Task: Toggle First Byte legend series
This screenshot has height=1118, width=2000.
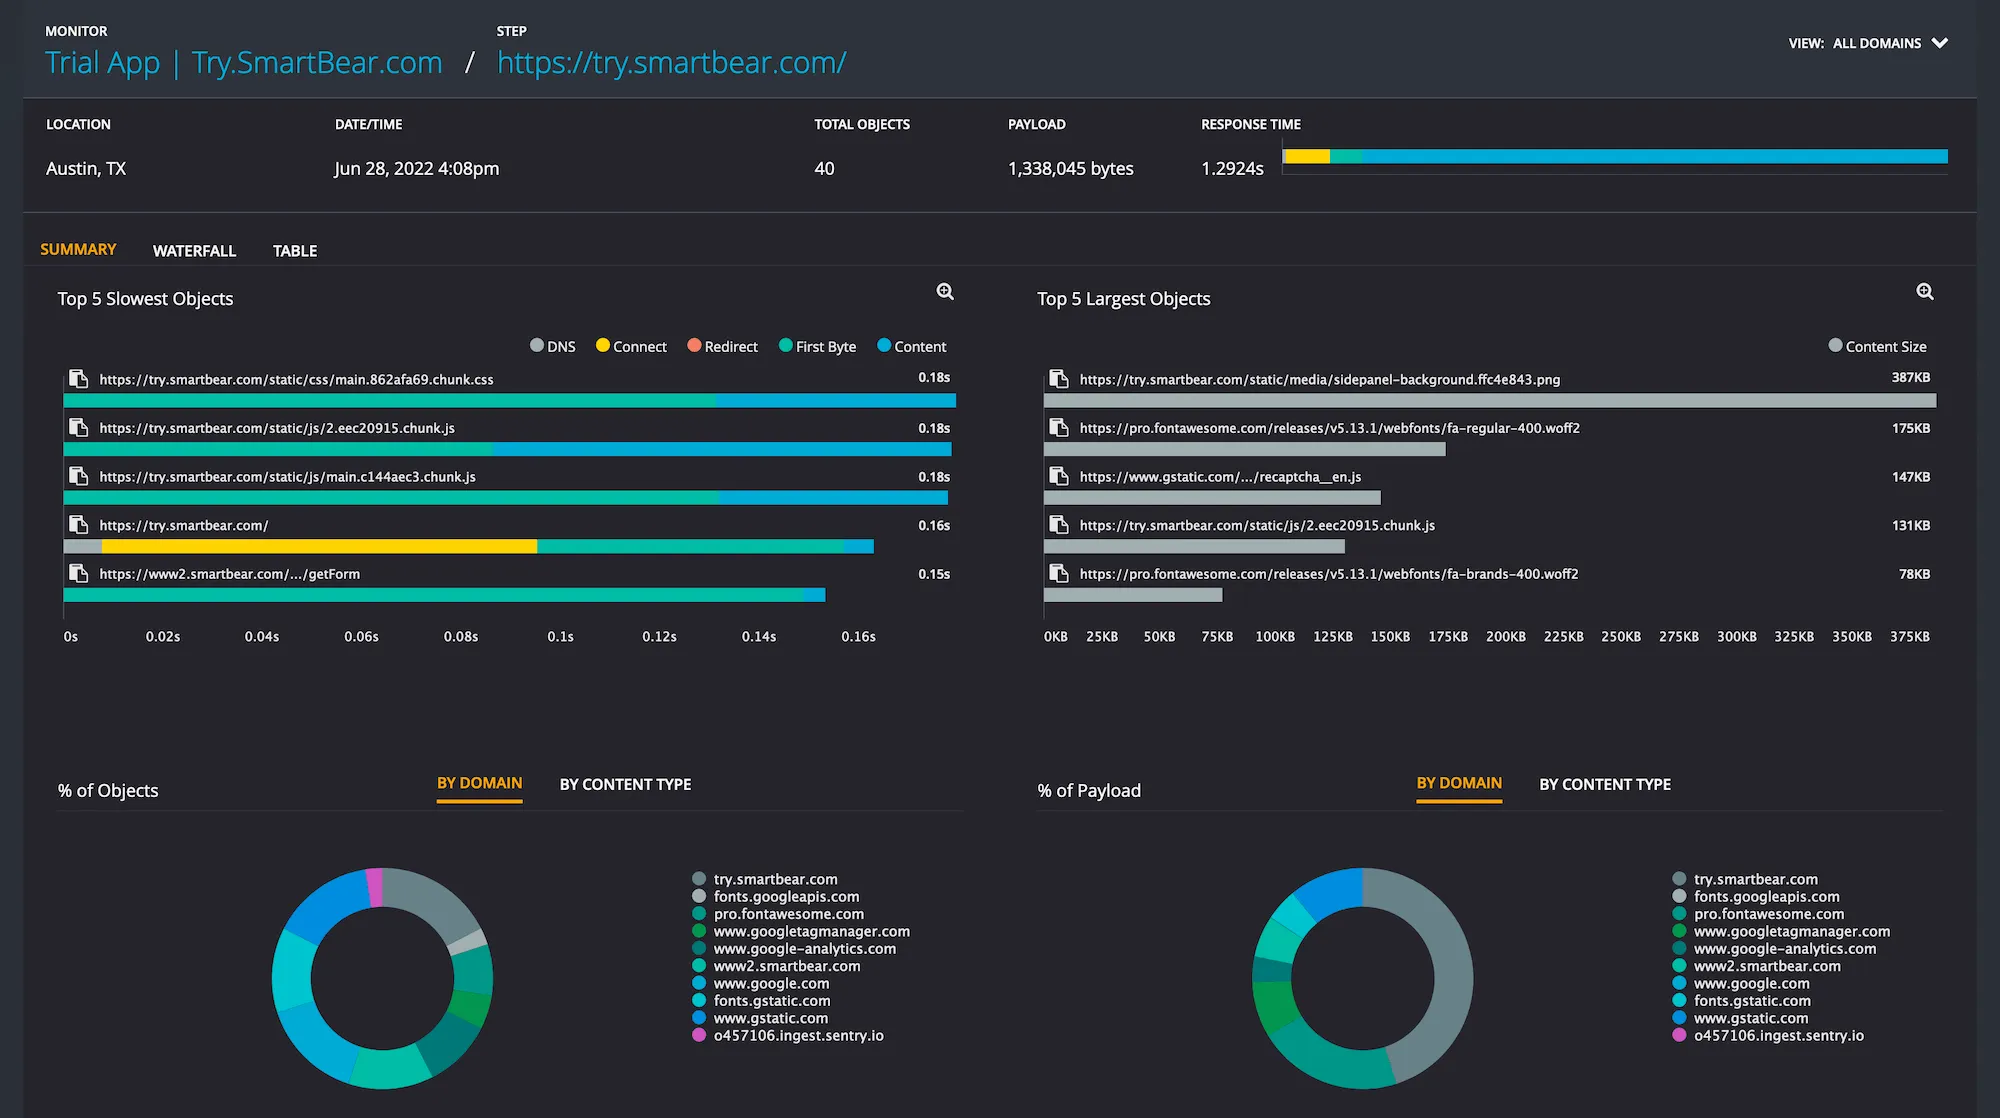Action: coord(817,346)
